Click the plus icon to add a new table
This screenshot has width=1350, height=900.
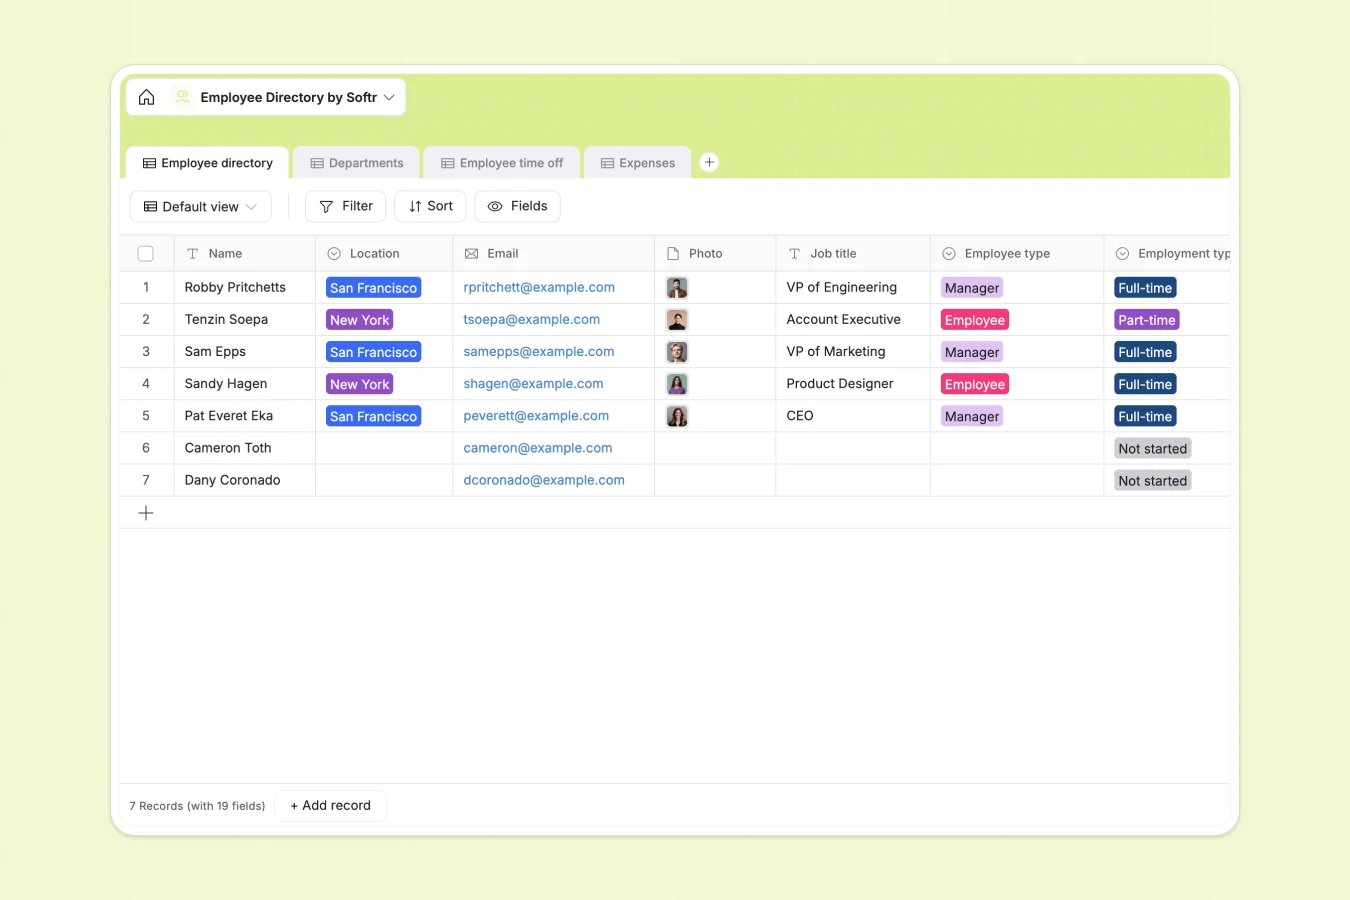click(709, 161)
